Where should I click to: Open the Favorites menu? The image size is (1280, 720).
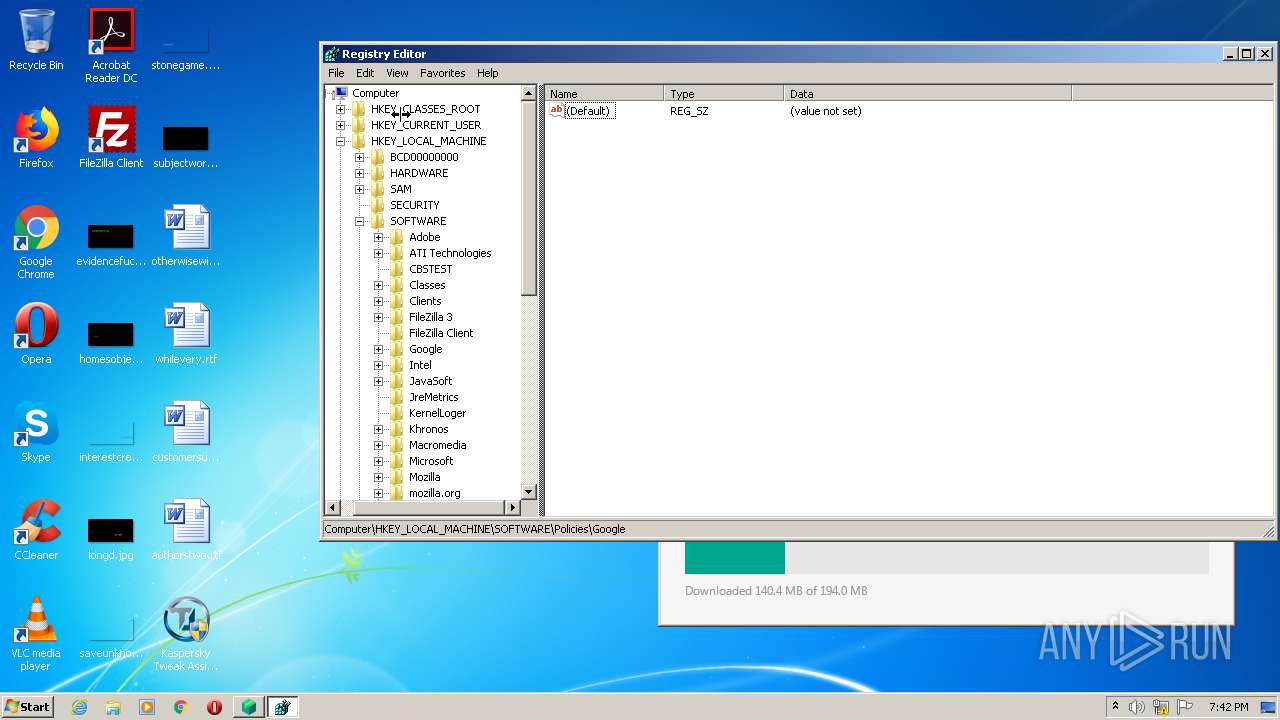coord(442,73)
